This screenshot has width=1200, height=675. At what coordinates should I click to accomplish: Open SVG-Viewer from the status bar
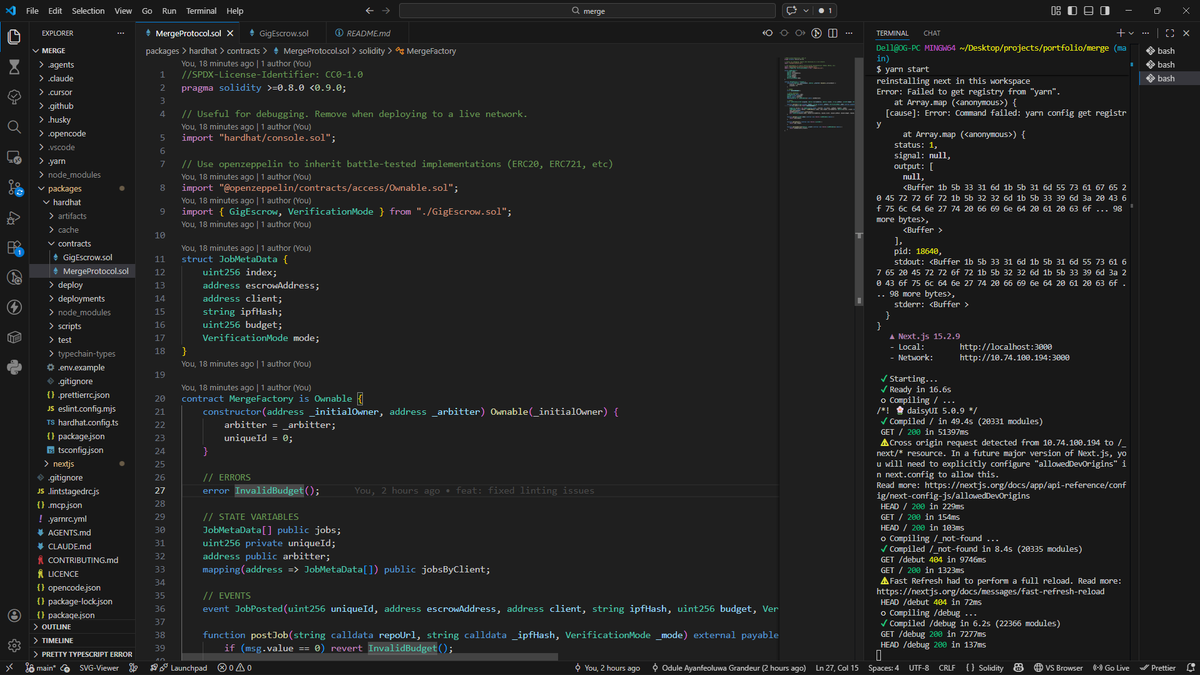point(99,667)
